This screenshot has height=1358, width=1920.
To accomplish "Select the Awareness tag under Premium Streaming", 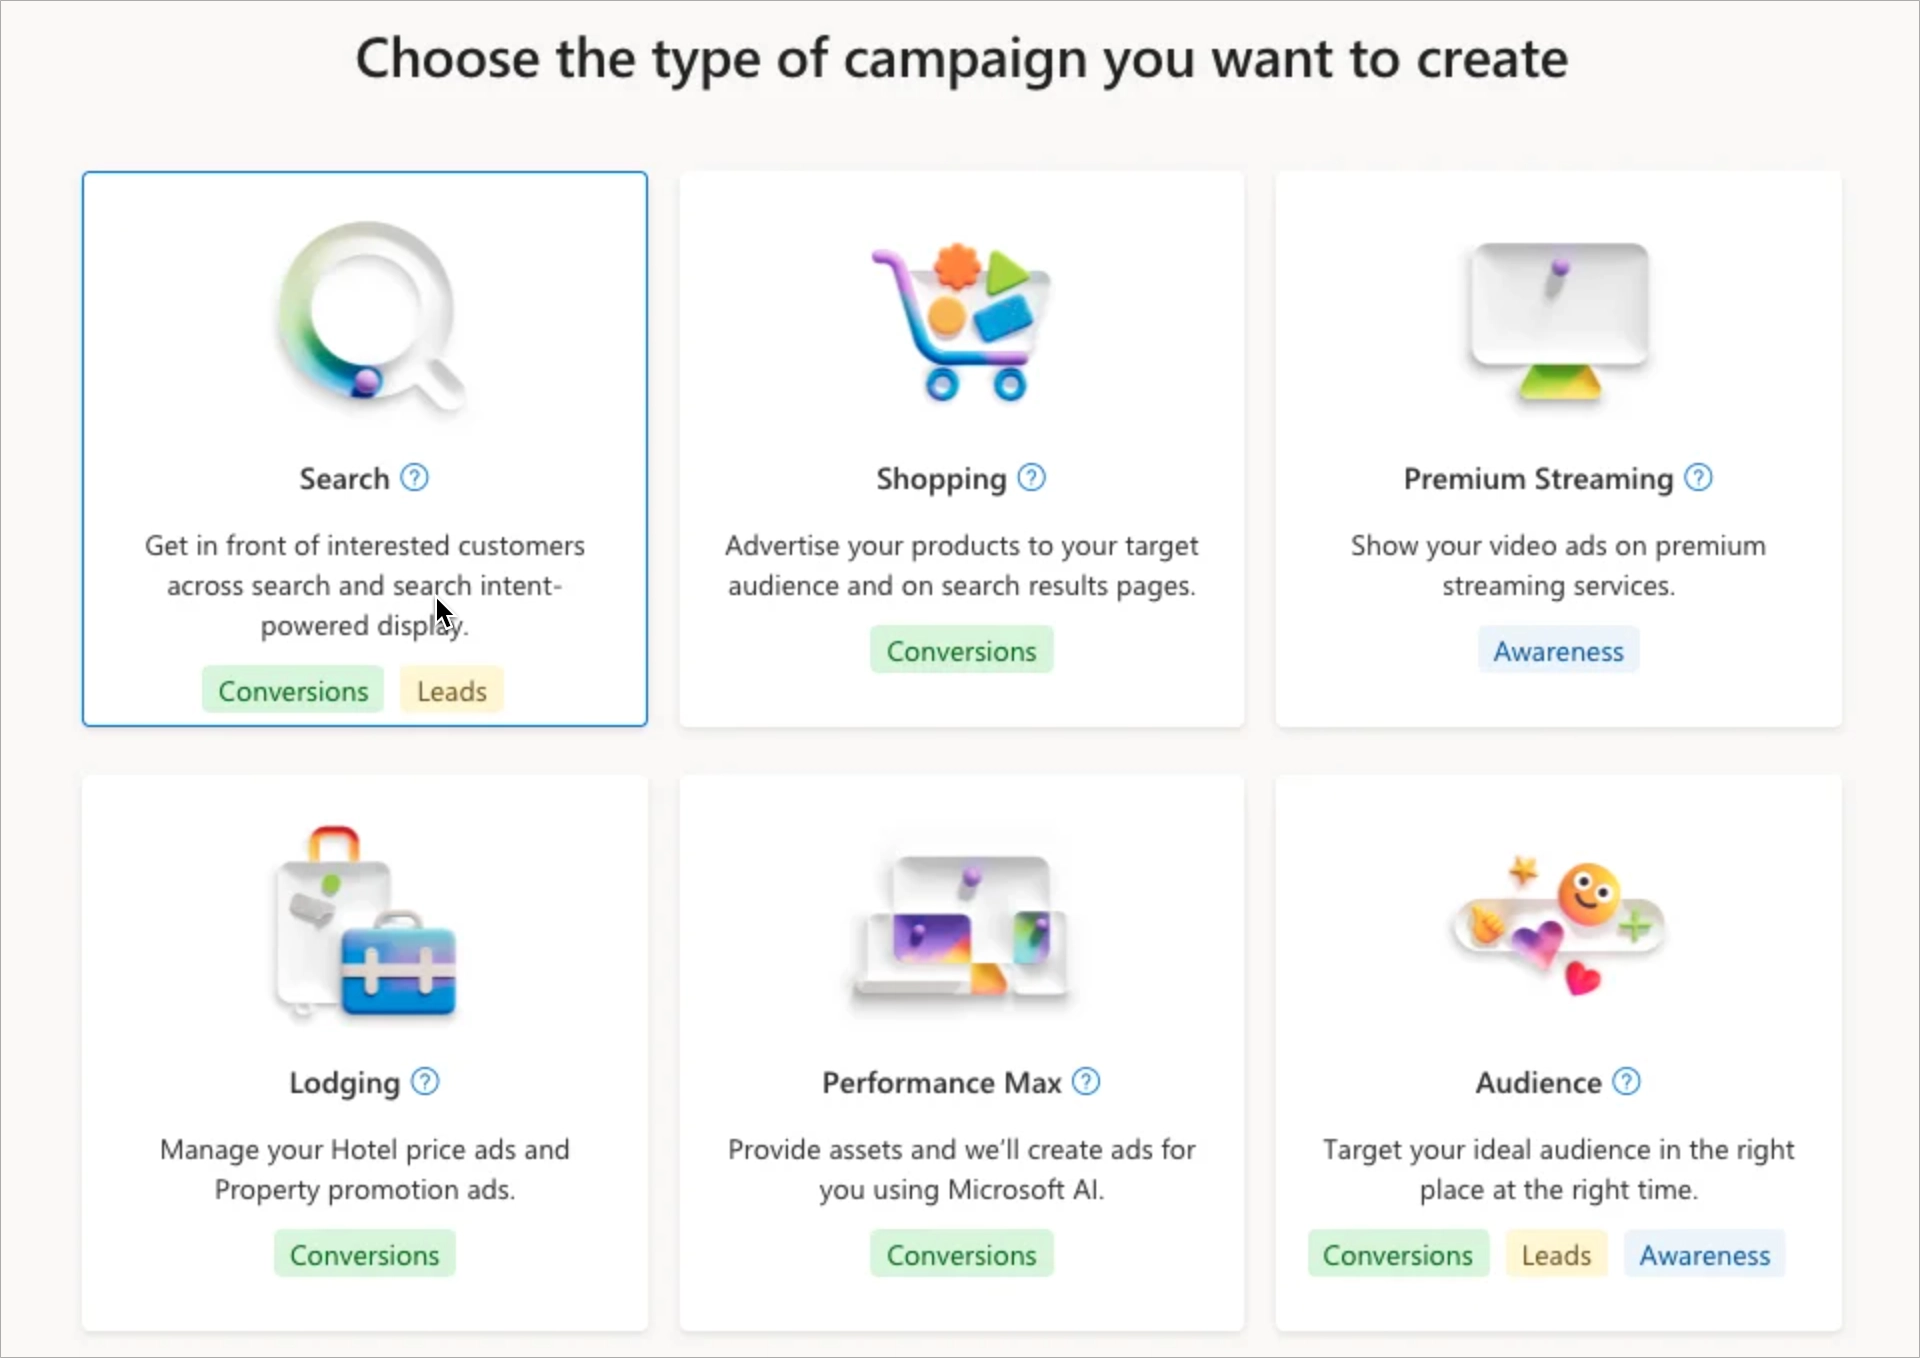I will pos(1558,650).
